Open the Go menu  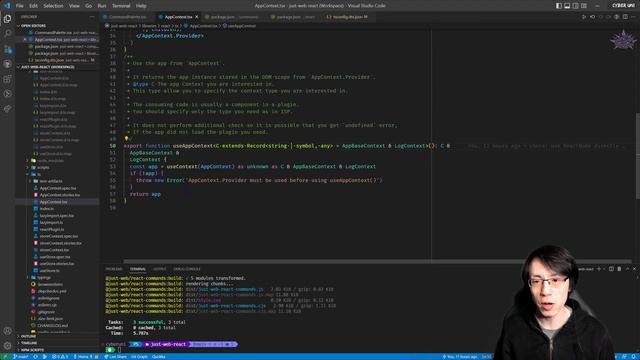pos(89,6)
